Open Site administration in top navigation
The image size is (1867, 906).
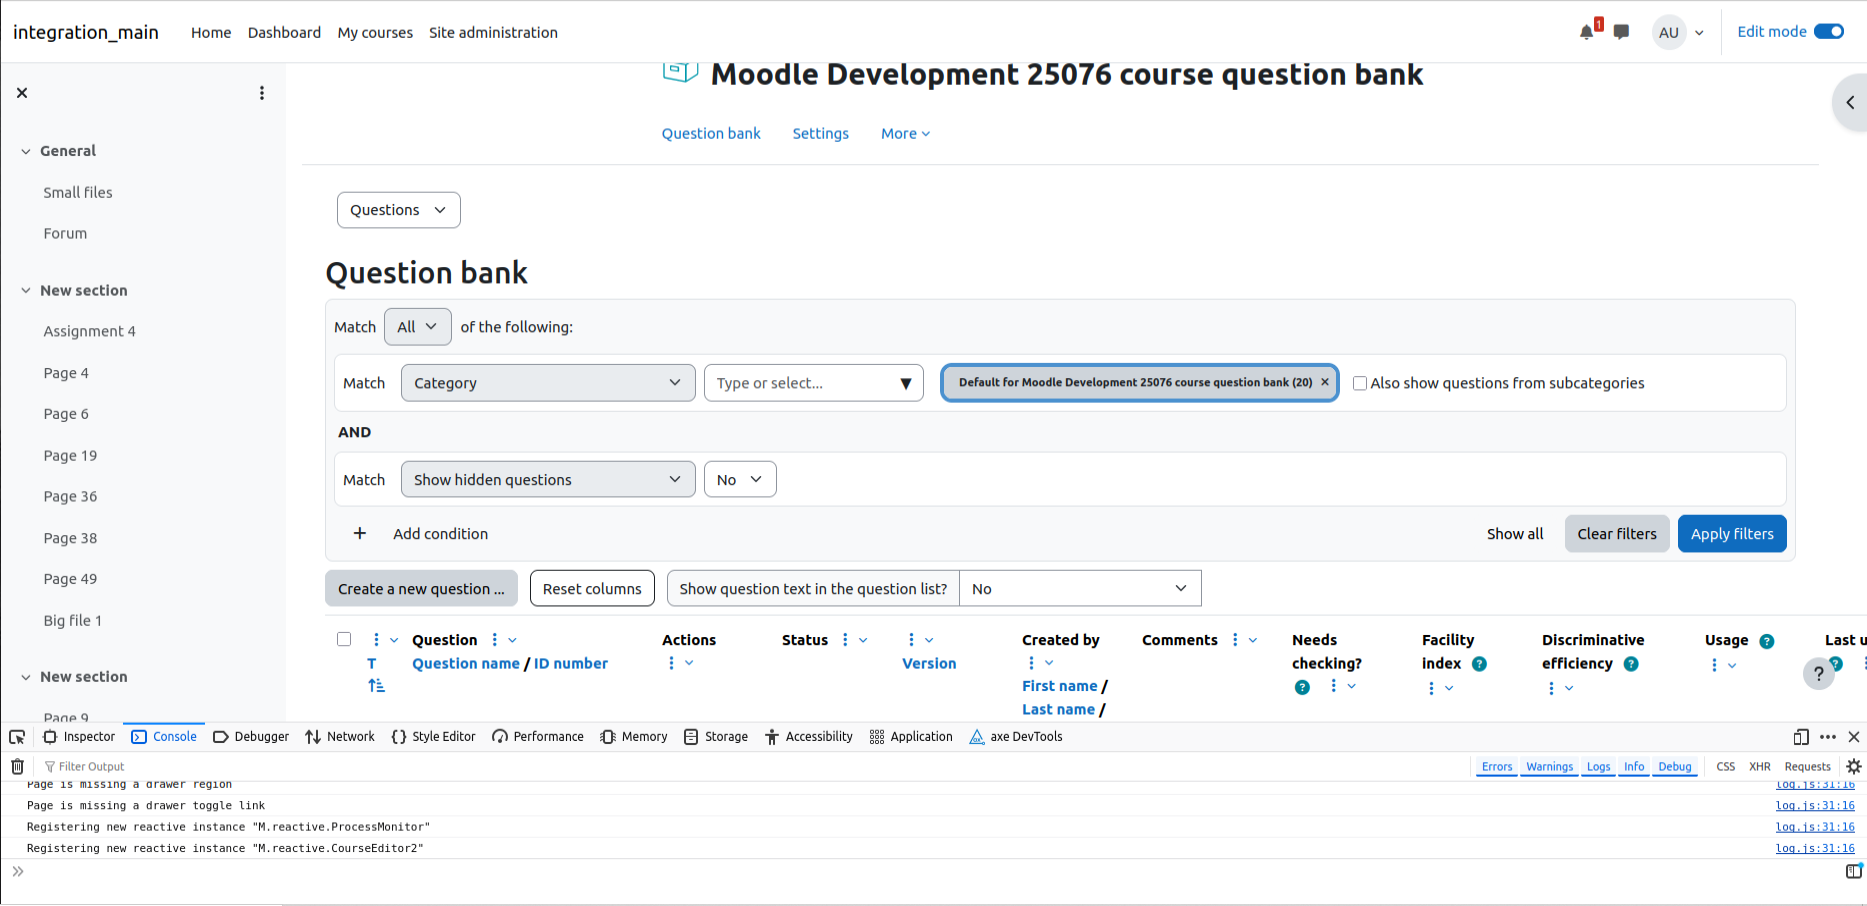click(493, 32)
